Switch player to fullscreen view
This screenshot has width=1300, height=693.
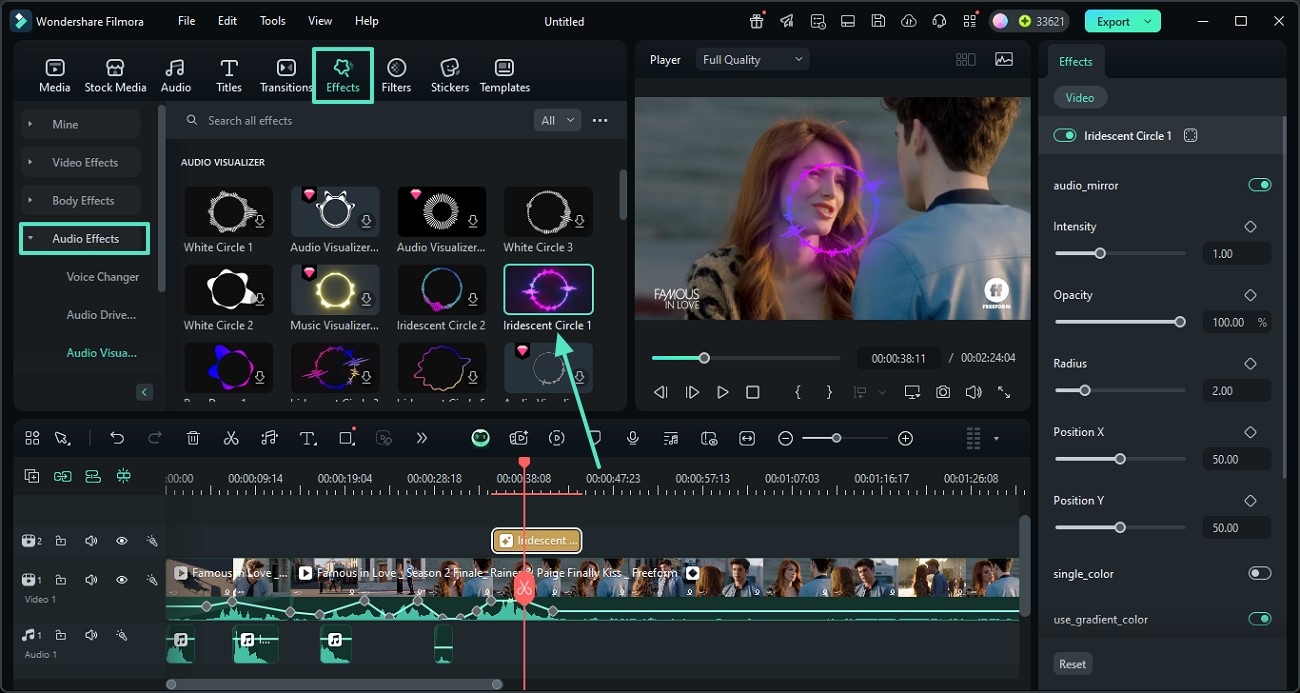1004,393
